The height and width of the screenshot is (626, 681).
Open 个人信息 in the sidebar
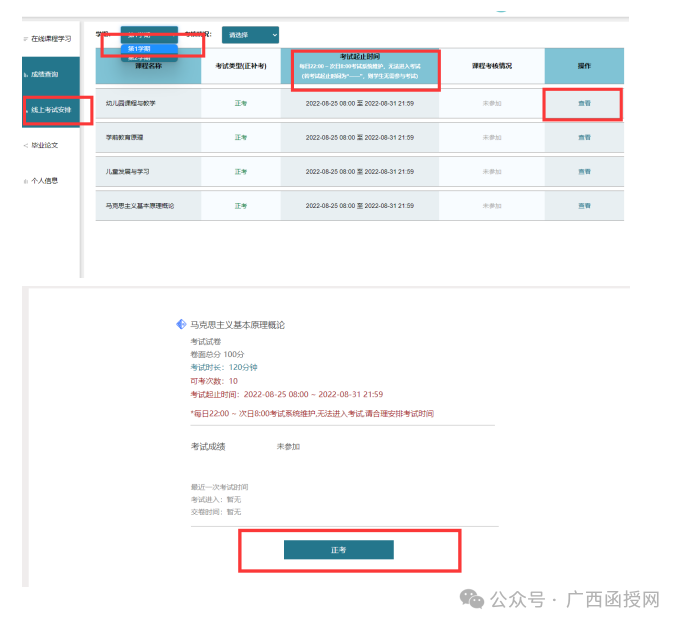coord(44,181)
